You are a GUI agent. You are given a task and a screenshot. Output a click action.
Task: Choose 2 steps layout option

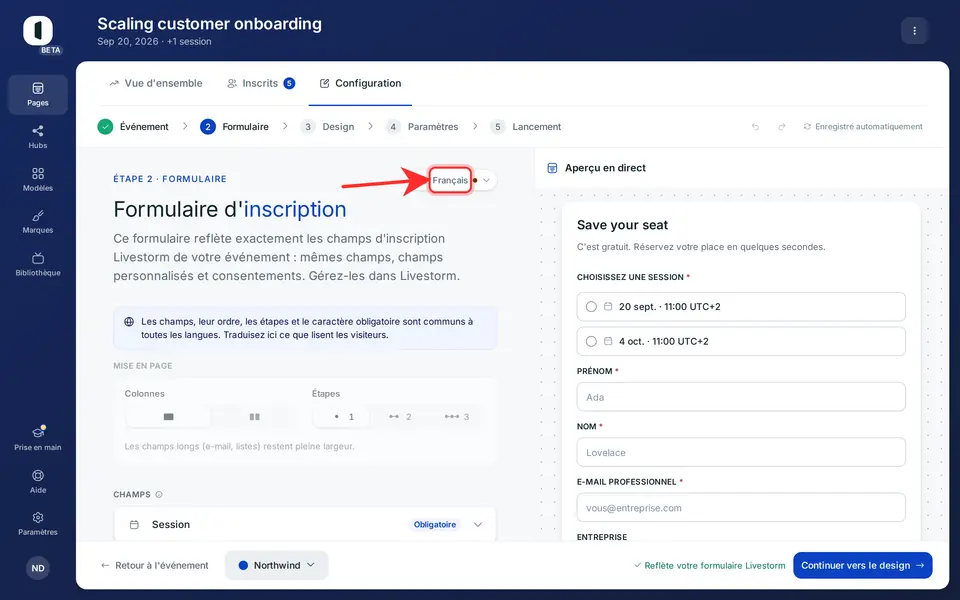tap(400, 417)
